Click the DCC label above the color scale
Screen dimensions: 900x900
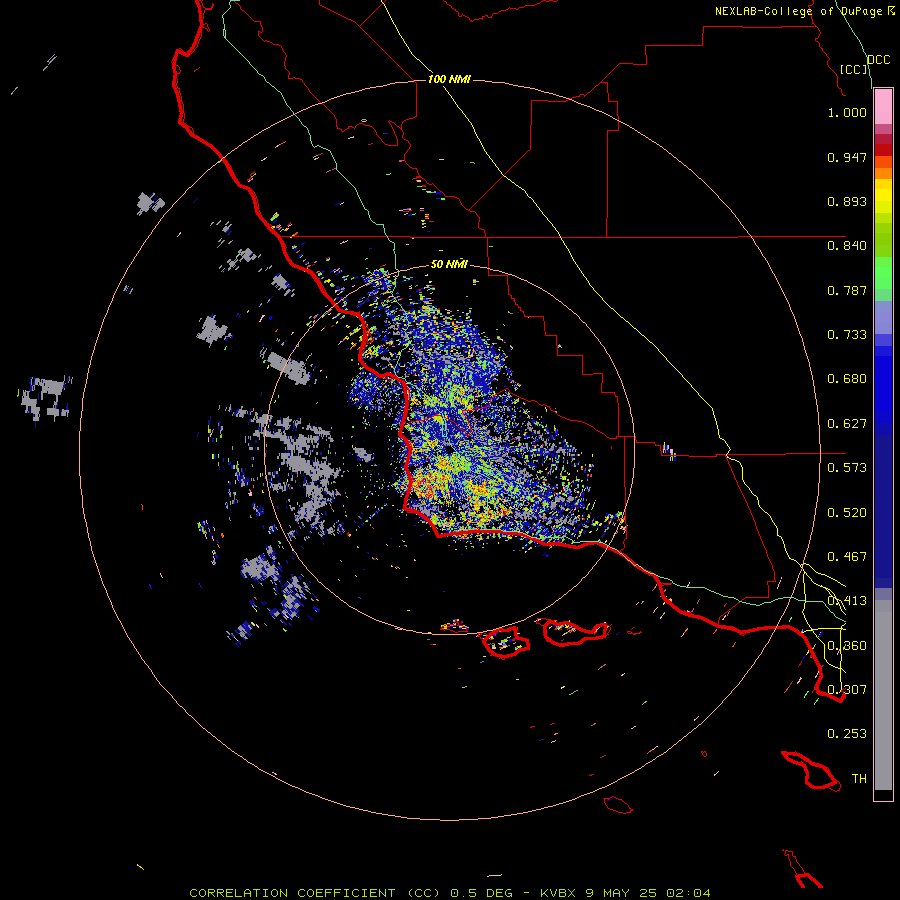coord(878,60)
